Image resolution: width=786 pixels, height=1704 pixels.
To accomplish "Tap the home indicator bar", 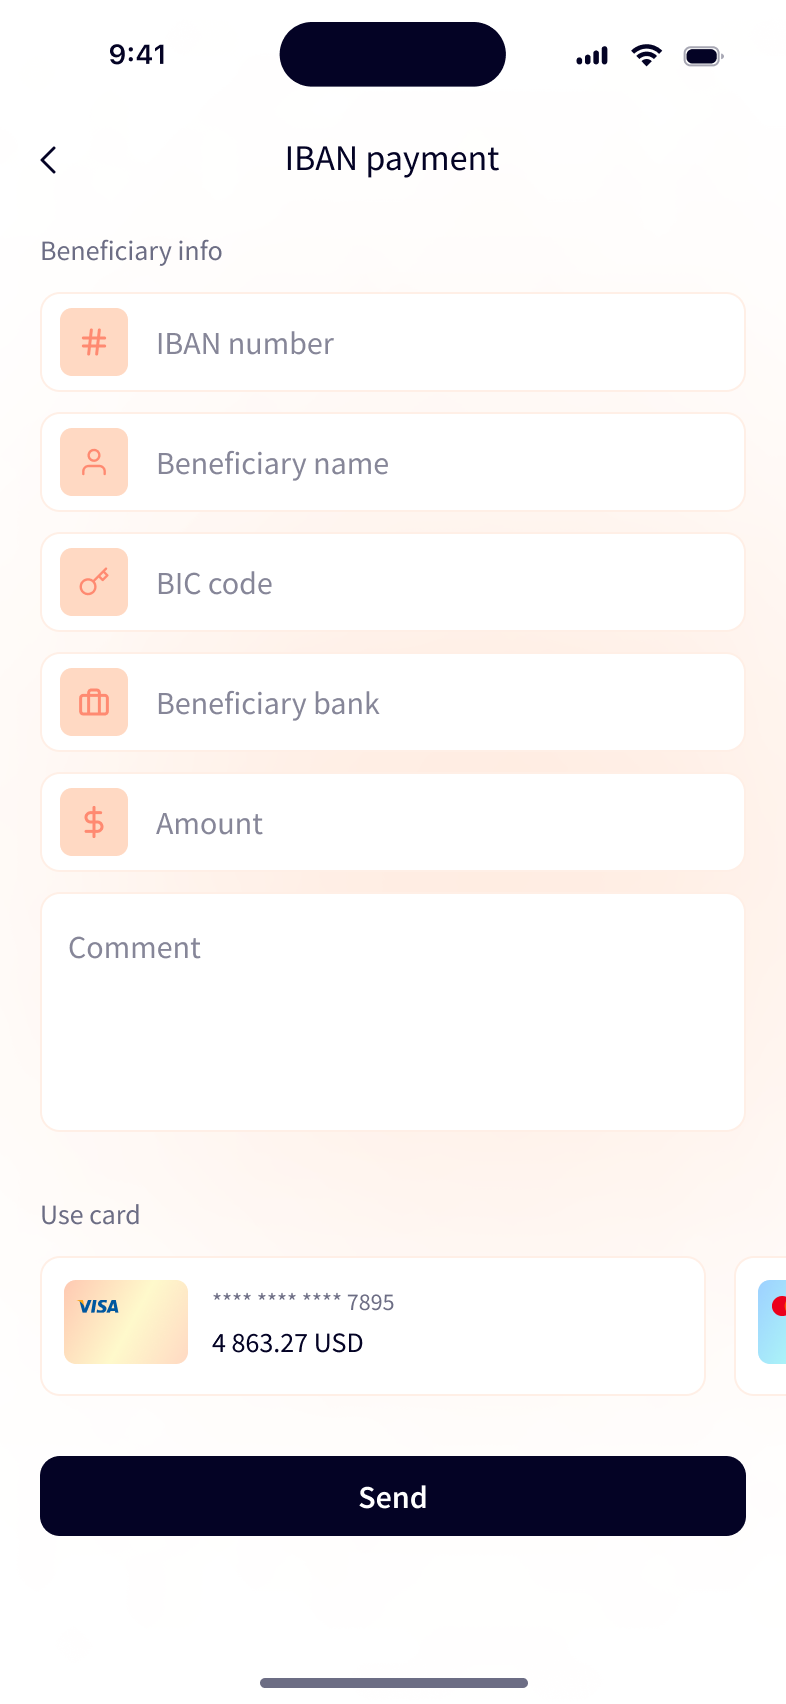I will tap(393, 1683).
